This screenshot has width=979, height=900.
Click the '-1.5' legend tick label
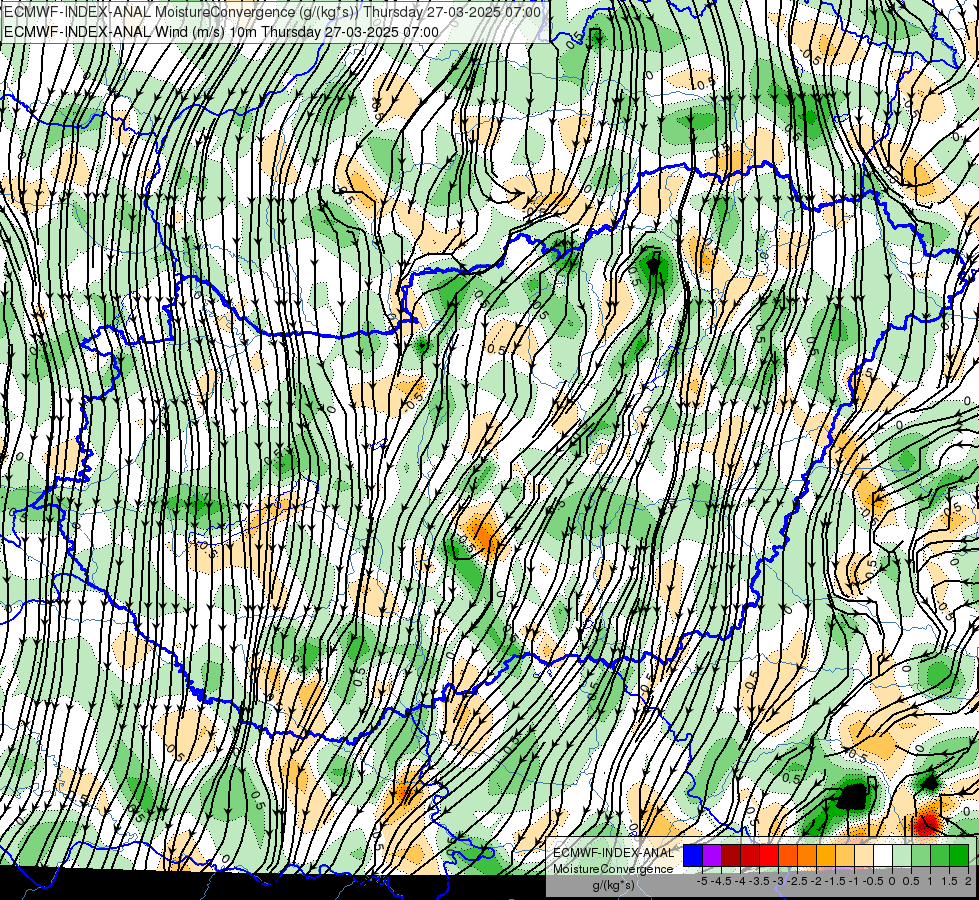tap(835, 881)
